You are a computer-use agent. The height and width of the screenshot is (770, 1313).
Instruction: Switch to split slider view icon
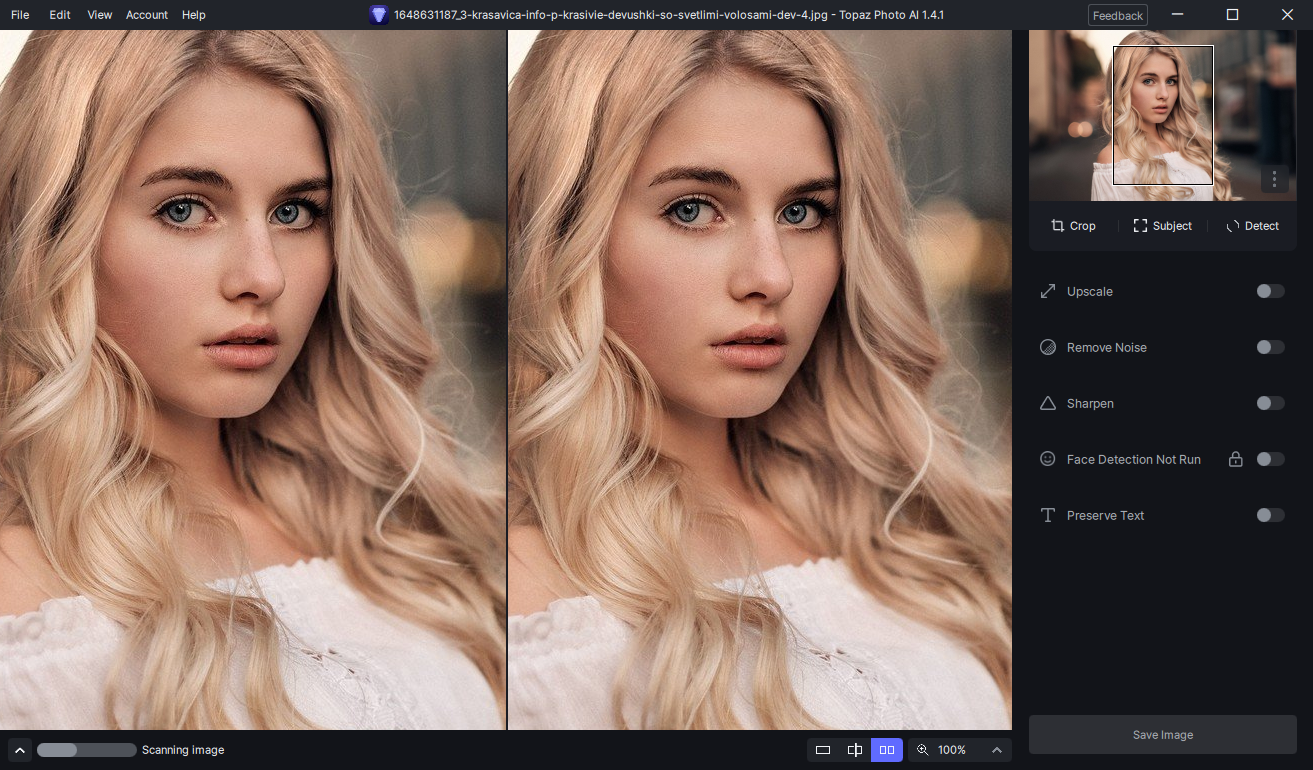855,750
